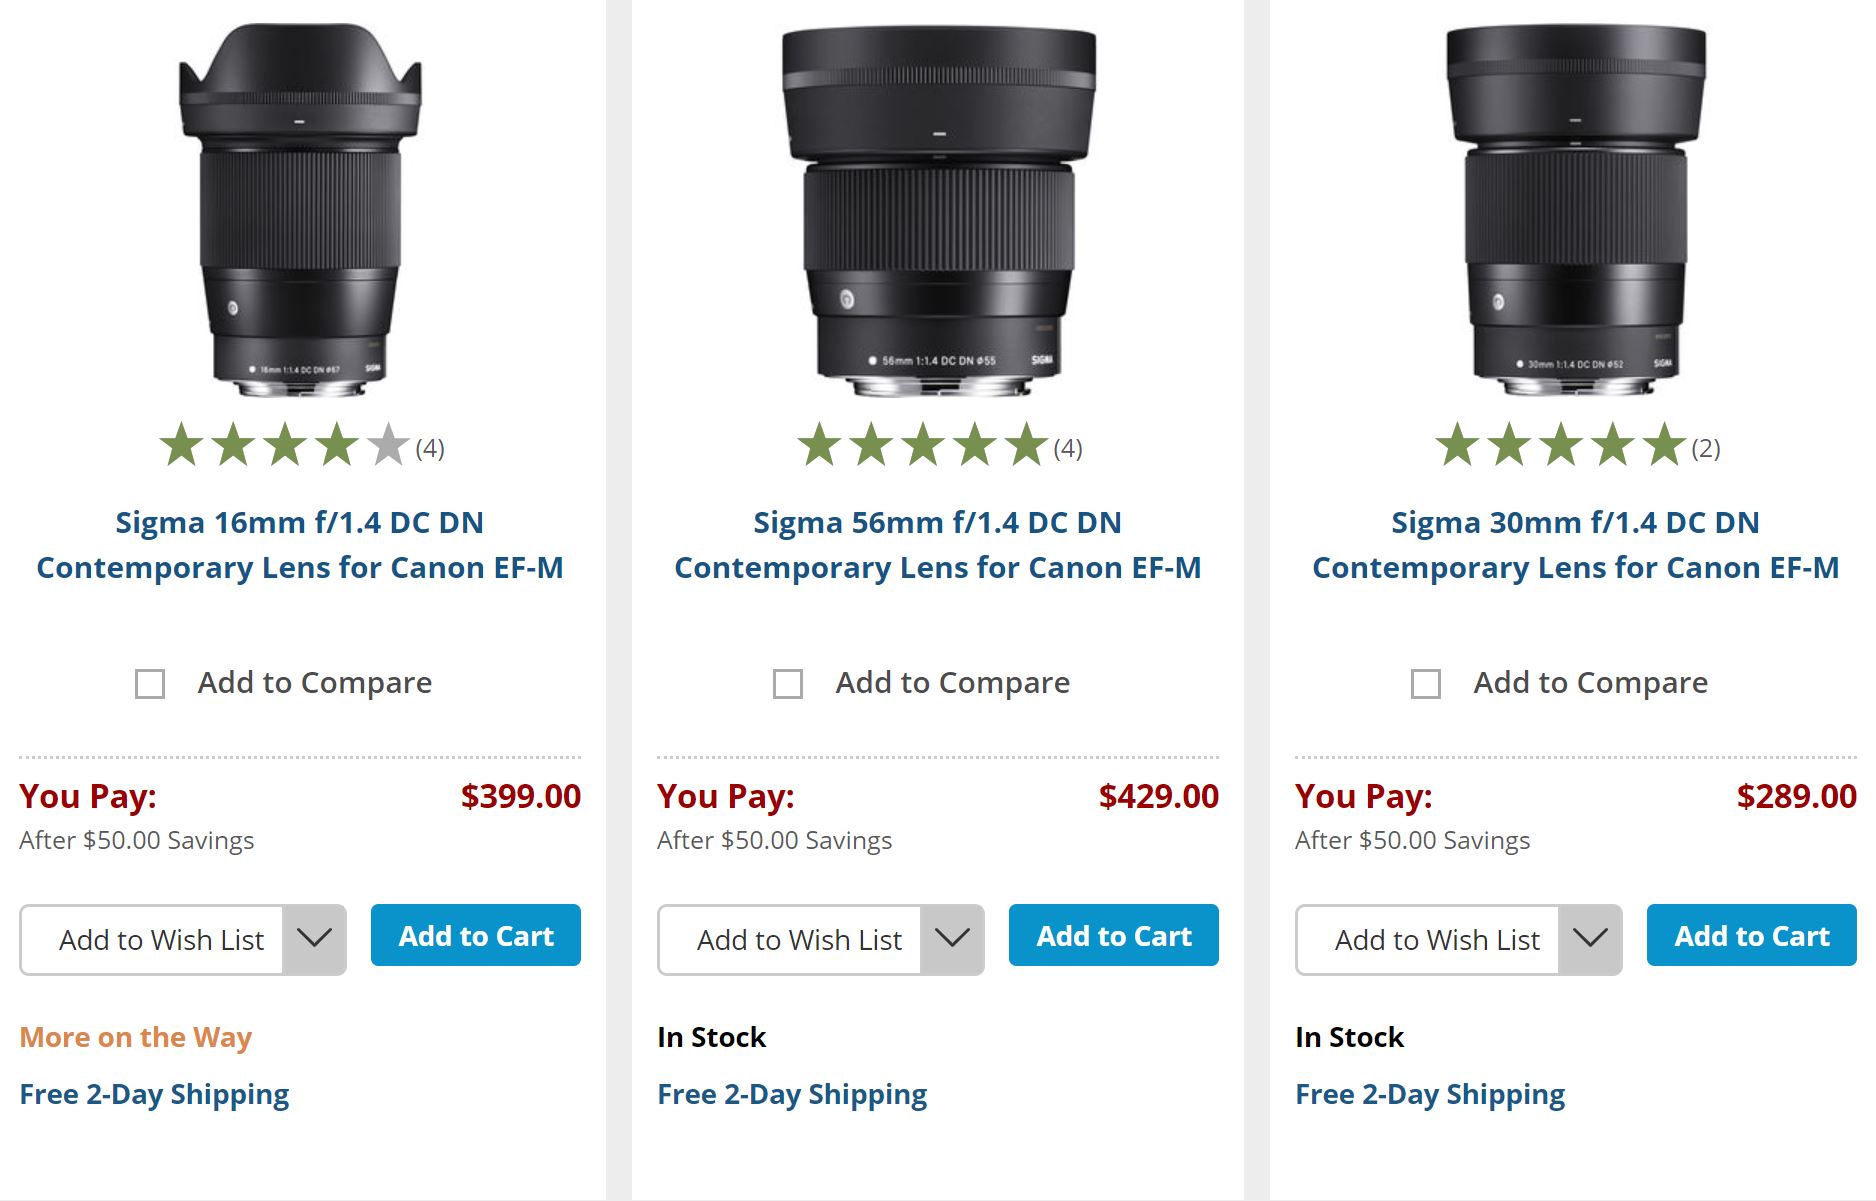
Task: Expand Wish List dropdown arrow for 56mm lens
Action: [x=952, y=939]
